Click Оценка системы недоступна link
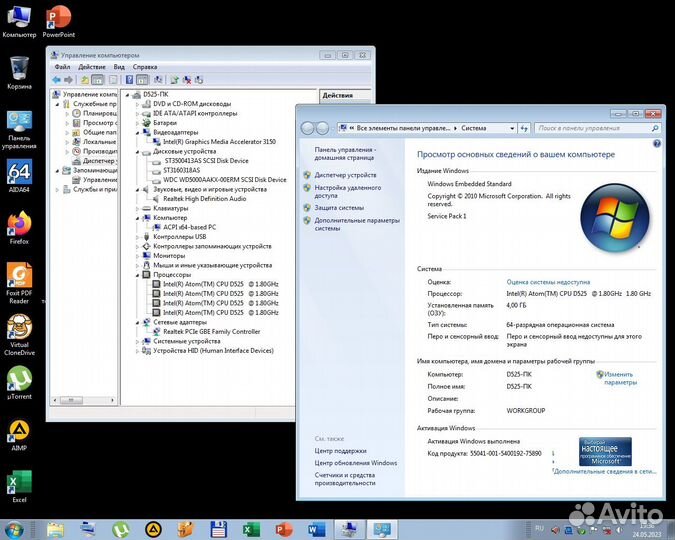Viewport: 675px width, 540px height. click(548, 282)
